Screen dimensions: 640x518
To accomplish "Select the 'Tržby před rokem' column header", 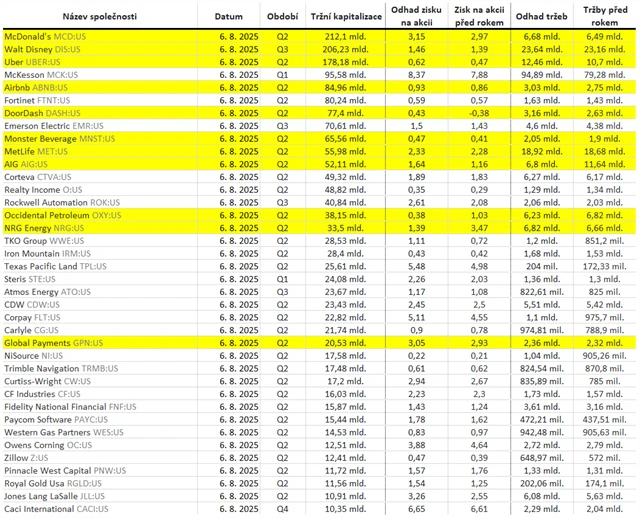I will [x=604, y=18].
